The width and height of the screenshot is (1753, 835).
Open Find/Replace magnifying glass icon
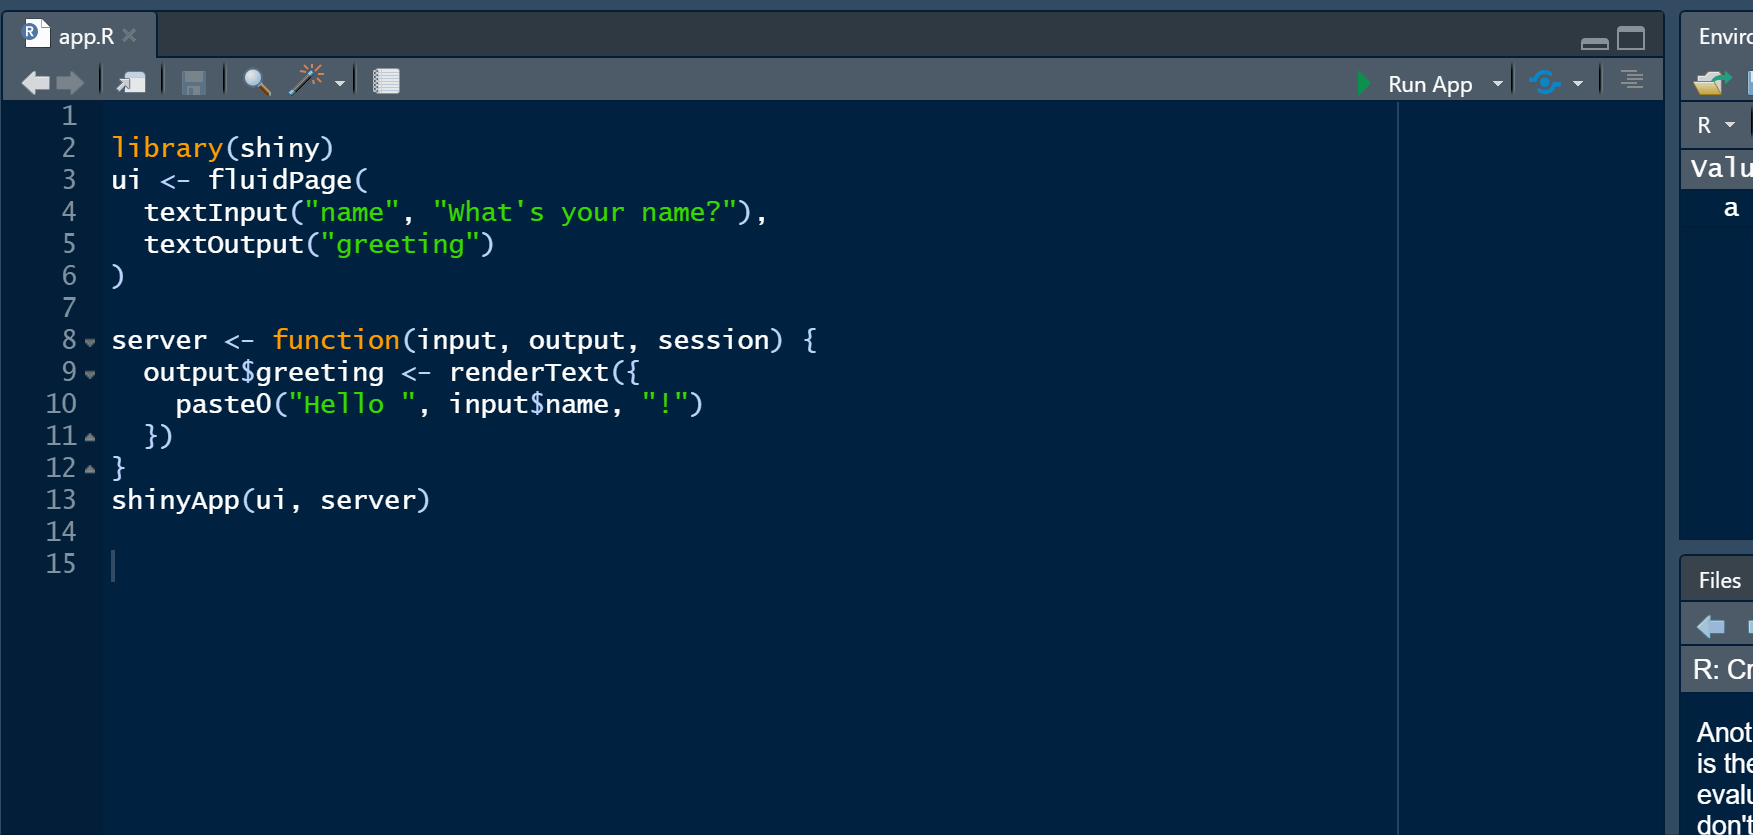click(257, 82)
